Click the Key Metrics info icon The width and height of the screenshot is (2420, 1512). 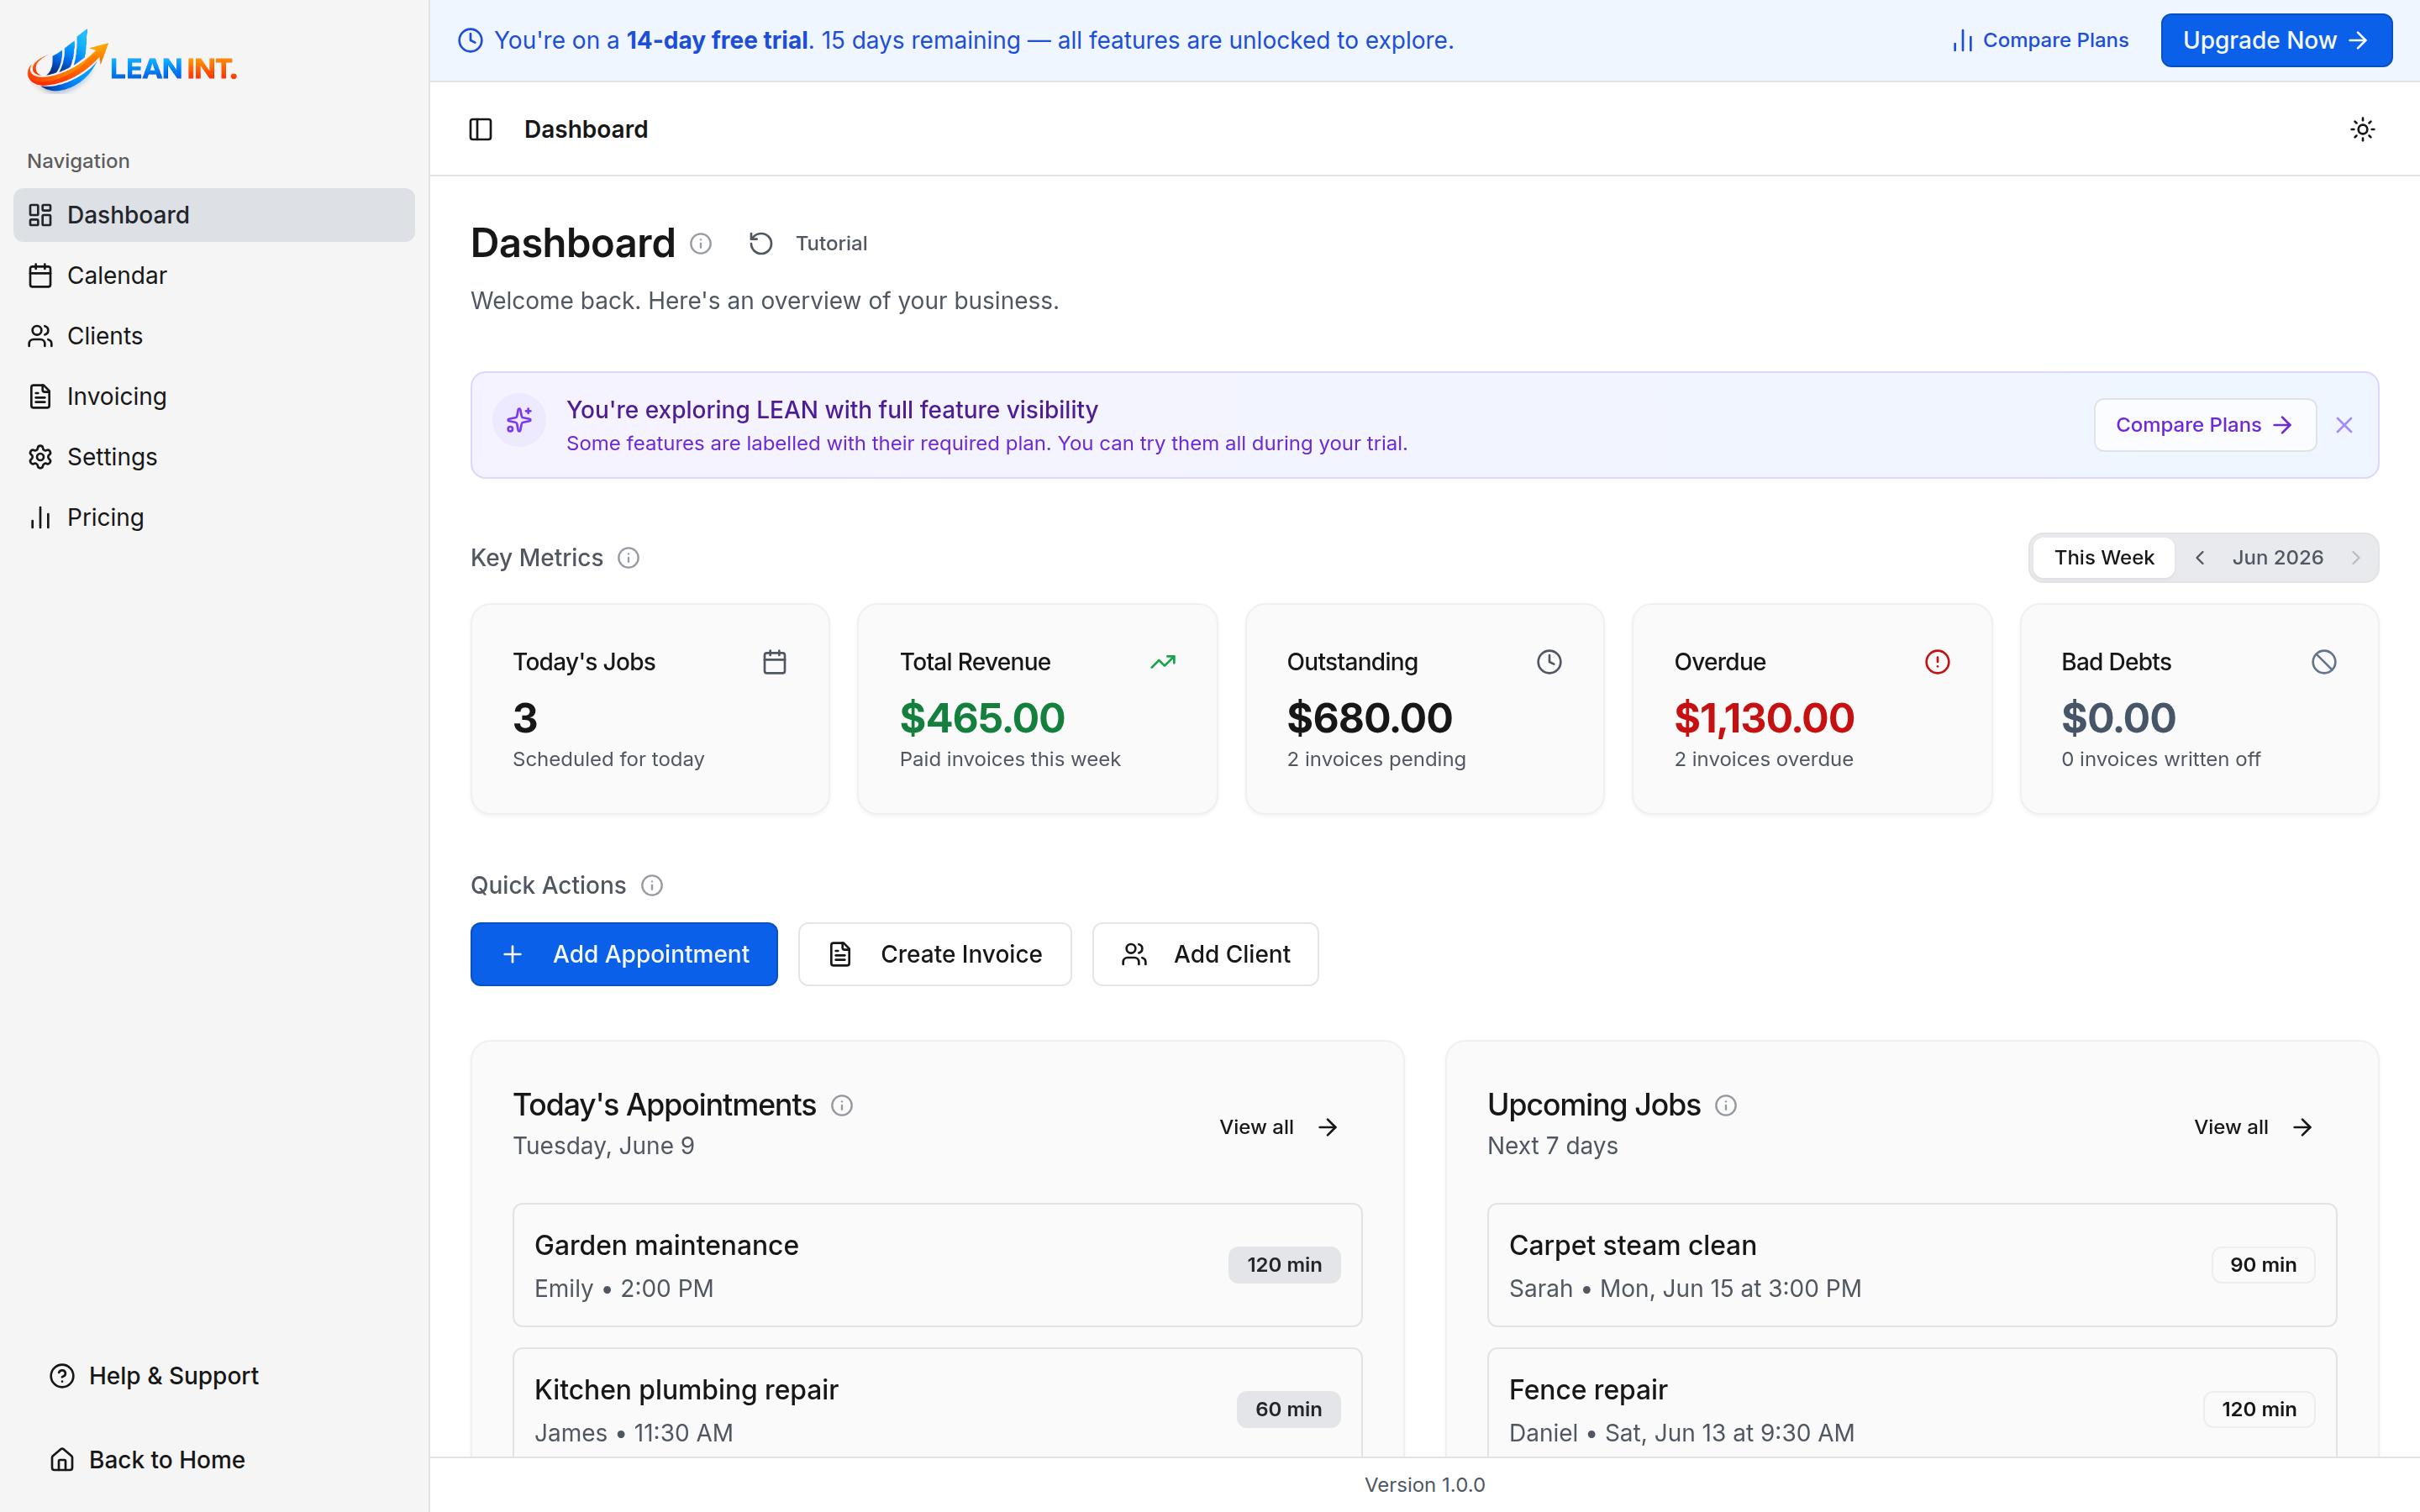[x=628, y=558]
